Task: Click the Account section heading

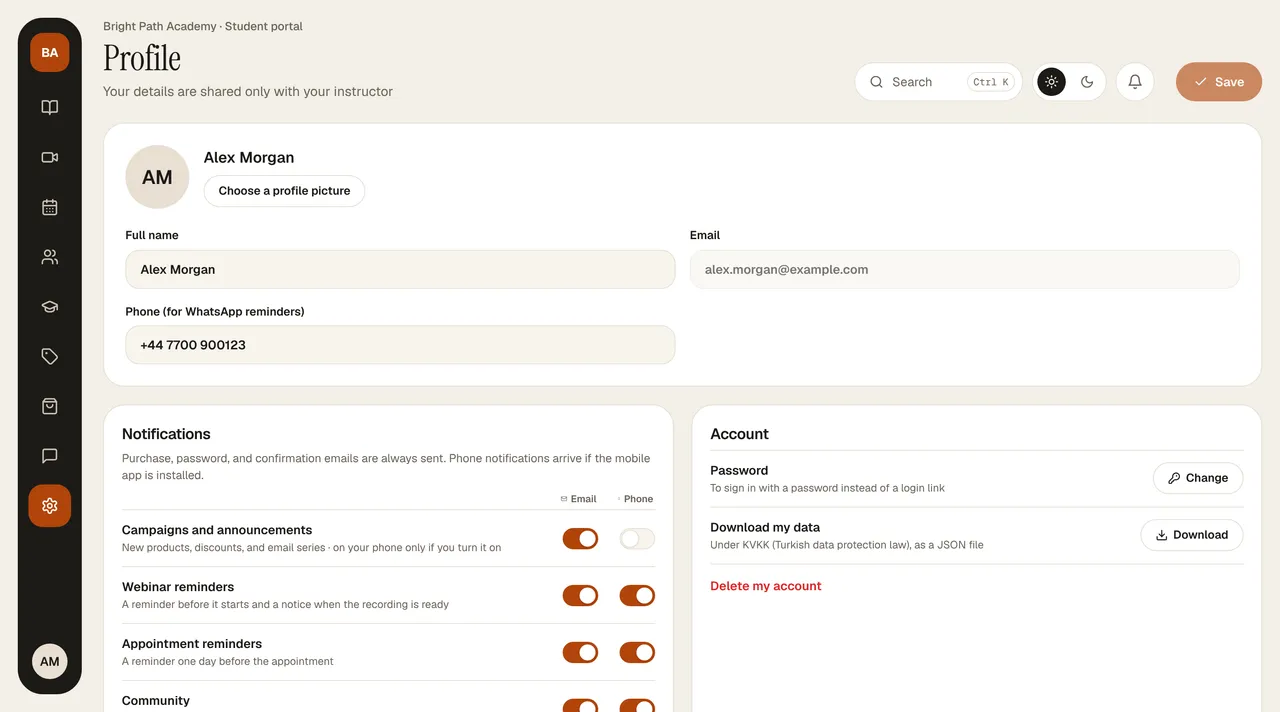Action: (x=739, y=434)
